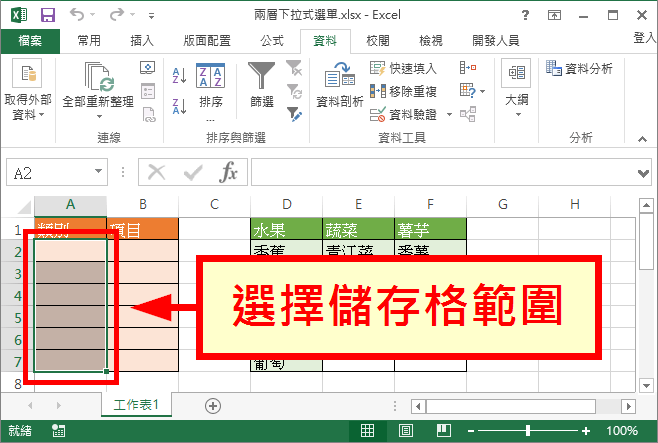The height and width of the screenshot is (443, 658).
Task: Click Properties icon in 連線 group
Action: [148, 91]
